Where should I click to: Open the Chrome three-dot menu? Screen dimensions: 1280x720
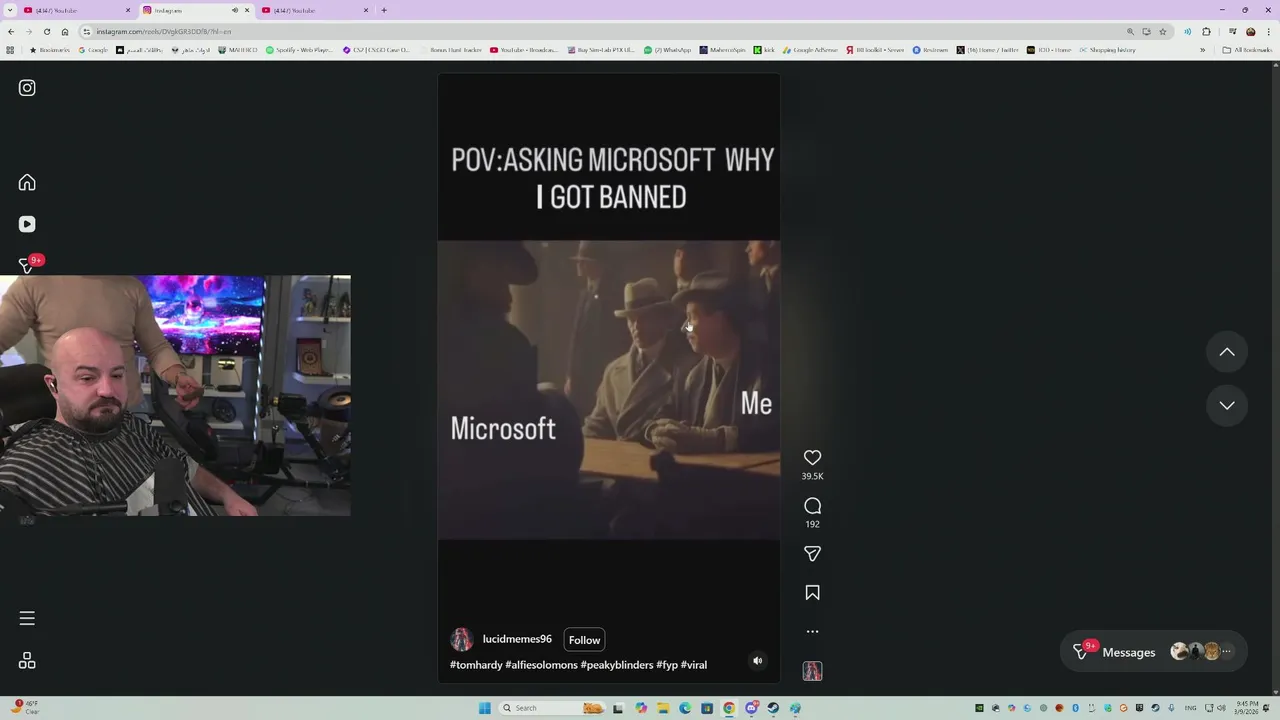[1269, 31]
